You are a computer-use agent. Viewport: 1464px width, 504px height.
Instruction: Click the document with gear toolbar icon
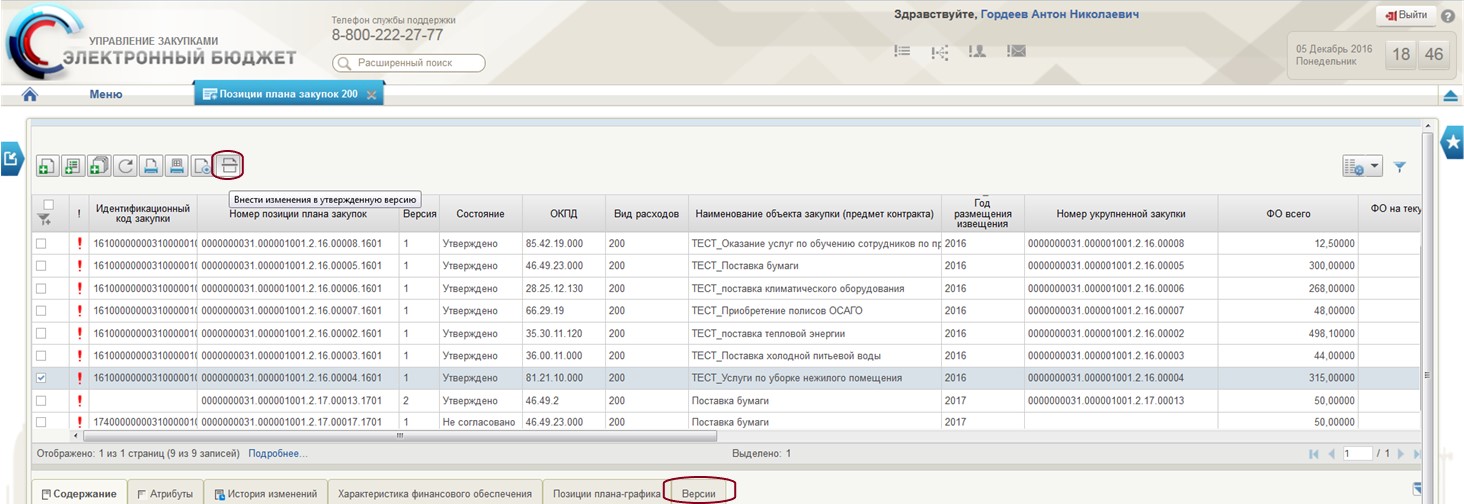(202, 166)
